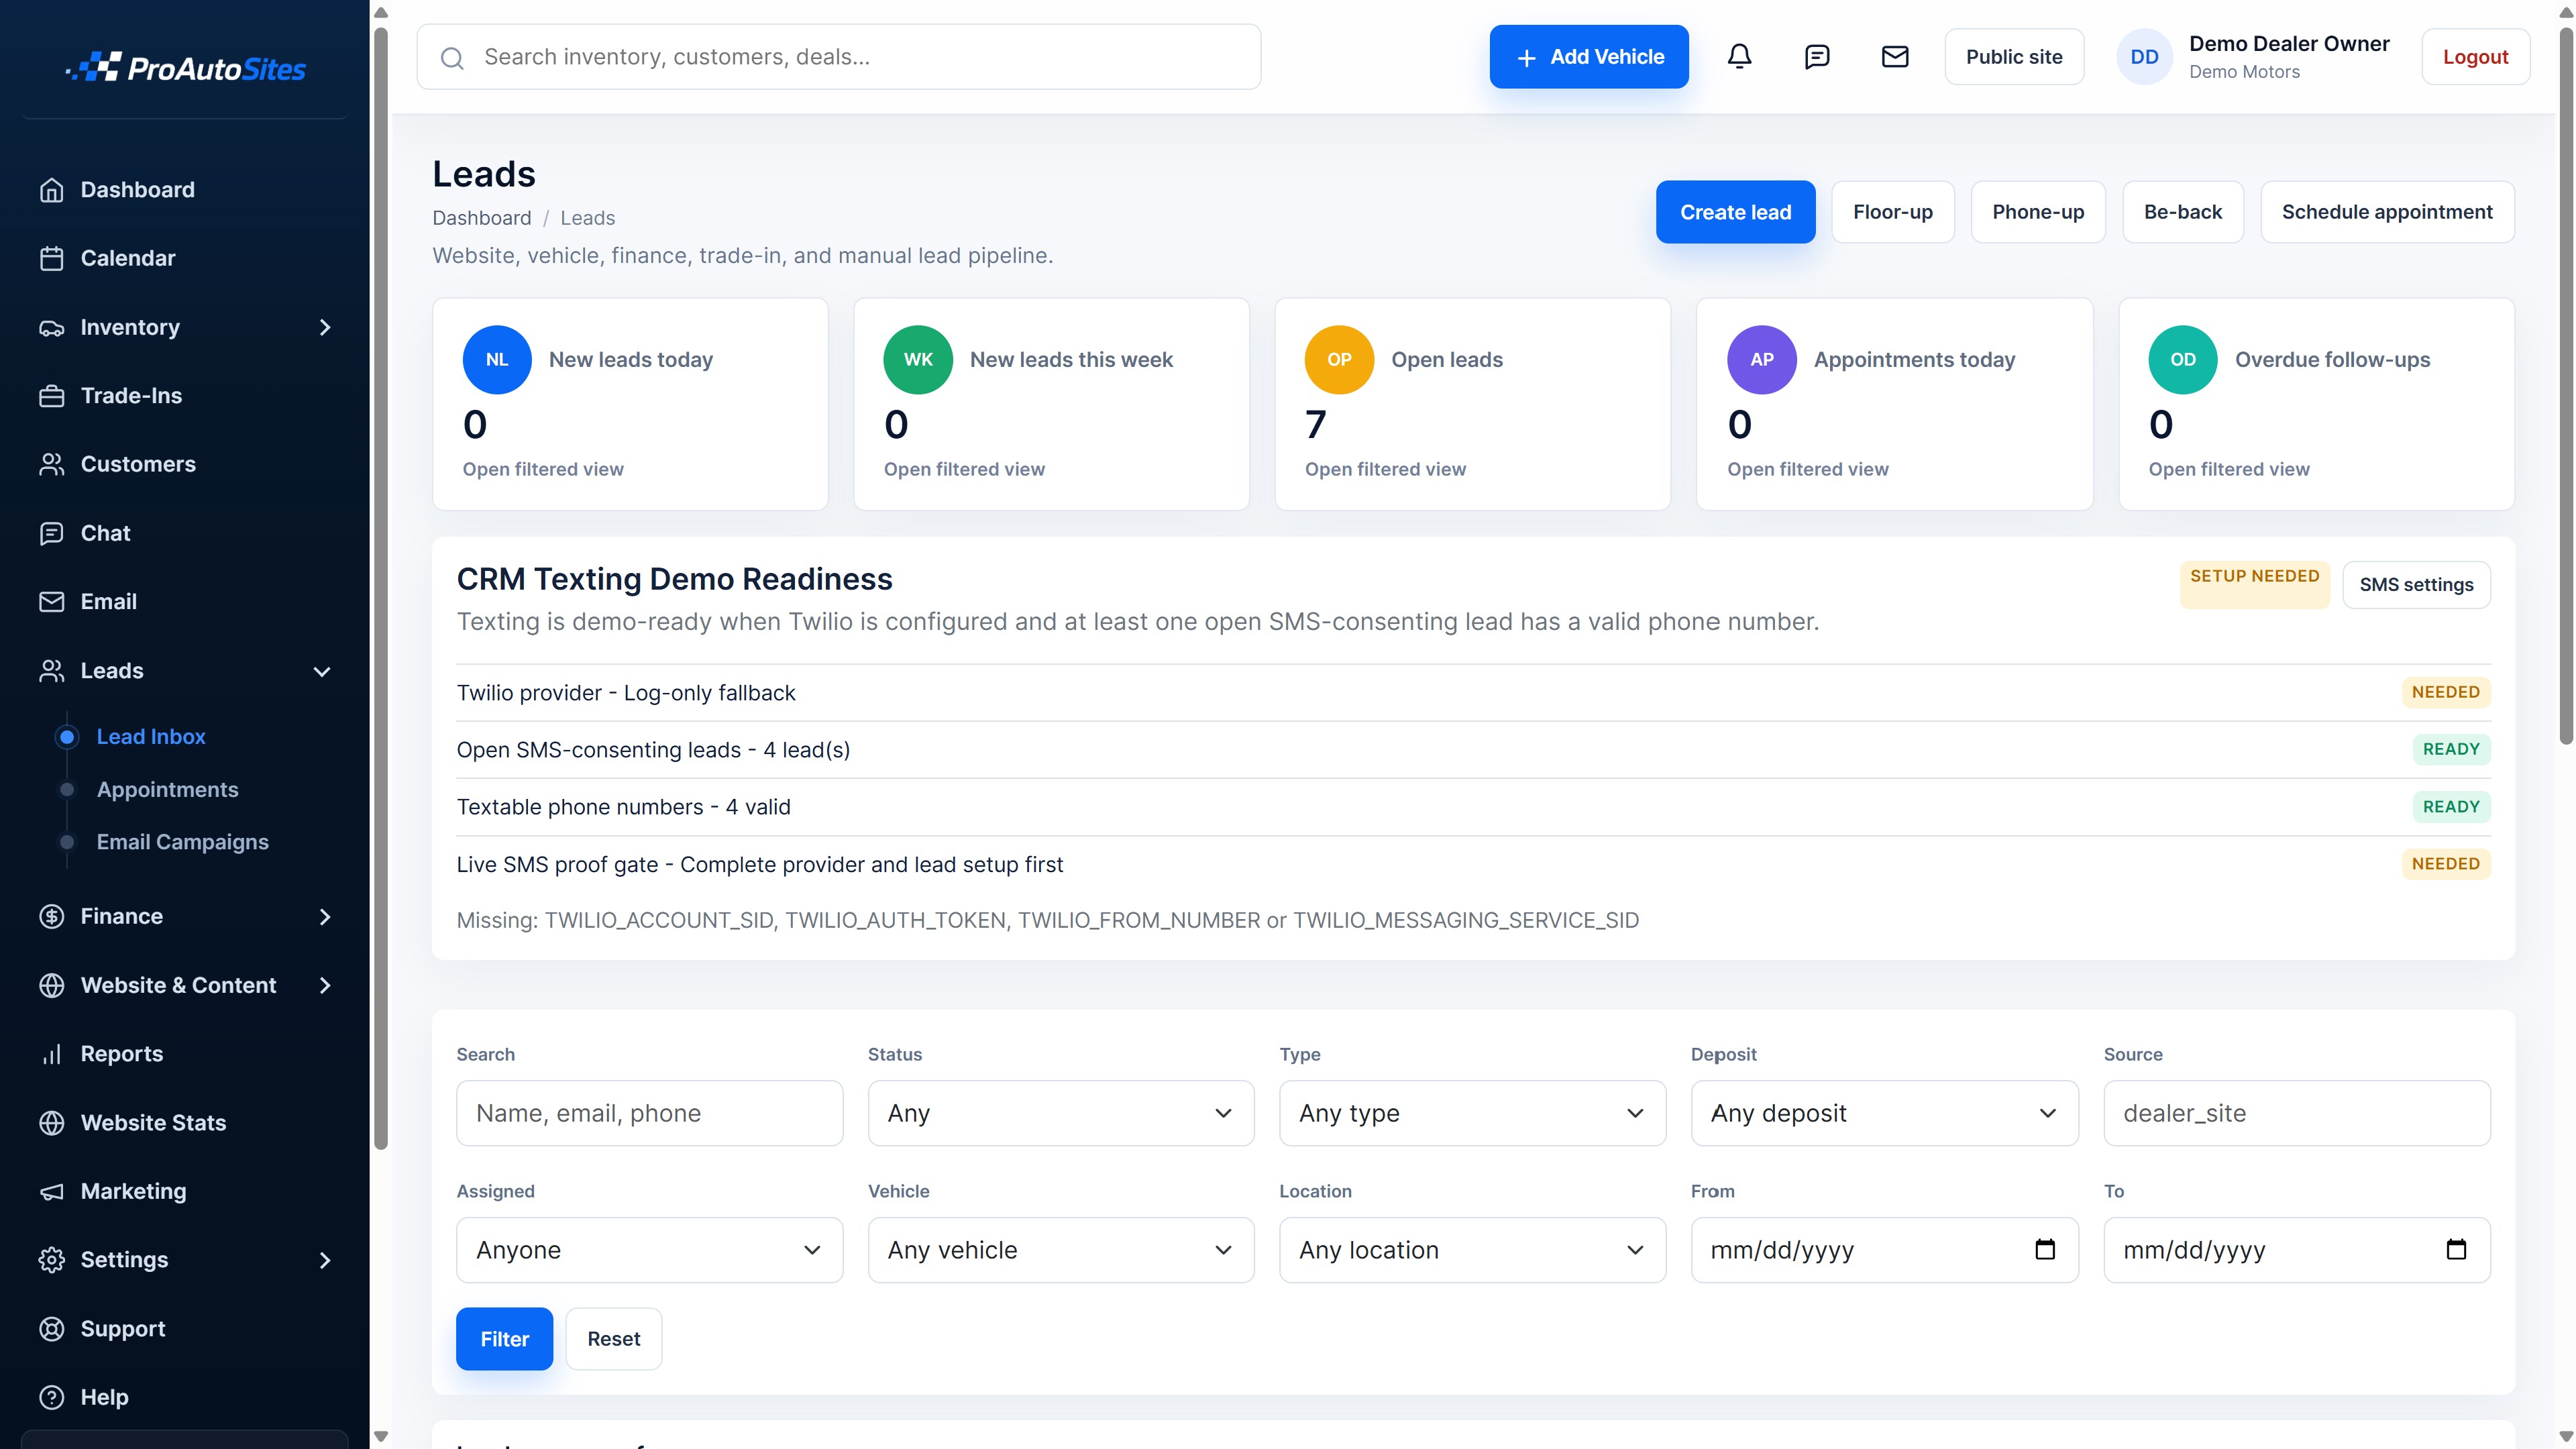Click the Public site button
Screen dimensions: 2576x1449
(2013, 57)
